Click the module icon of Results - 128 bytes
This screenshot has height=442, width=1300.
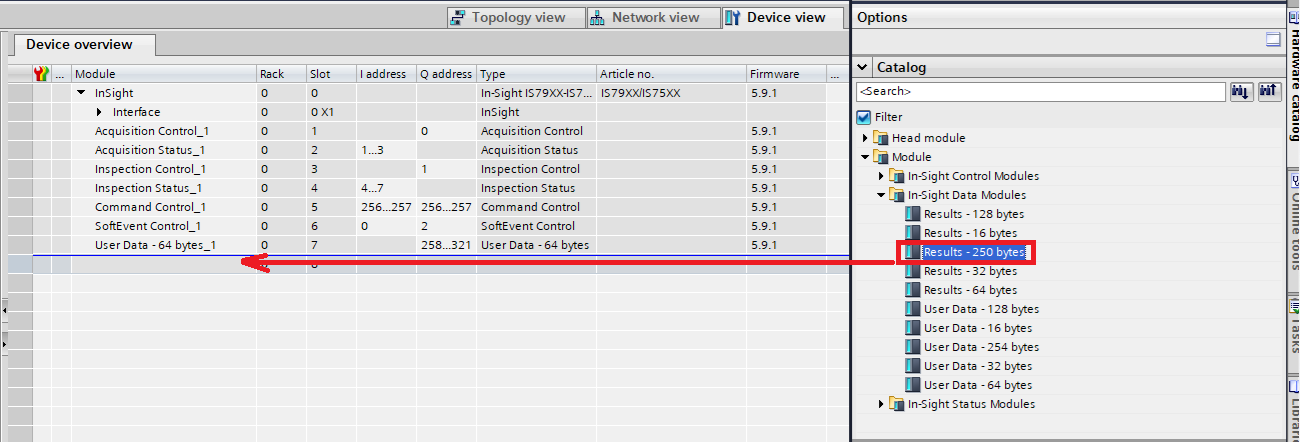(911, 214)
